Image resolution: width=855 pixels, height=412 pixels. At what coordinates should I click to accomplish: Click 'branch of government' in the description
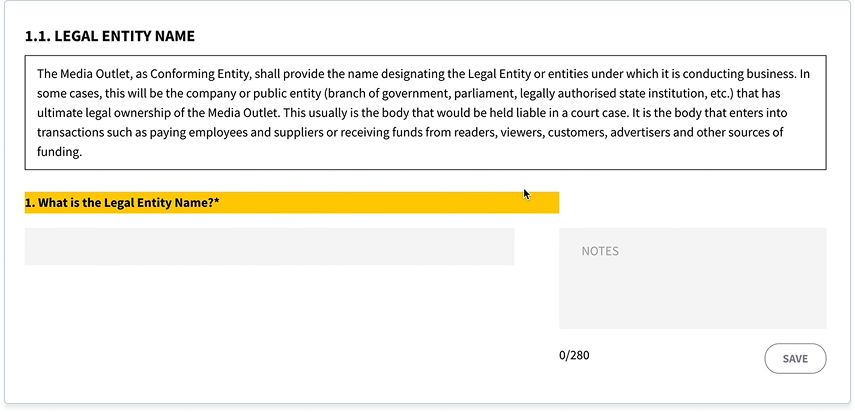(x=383, y=94)
